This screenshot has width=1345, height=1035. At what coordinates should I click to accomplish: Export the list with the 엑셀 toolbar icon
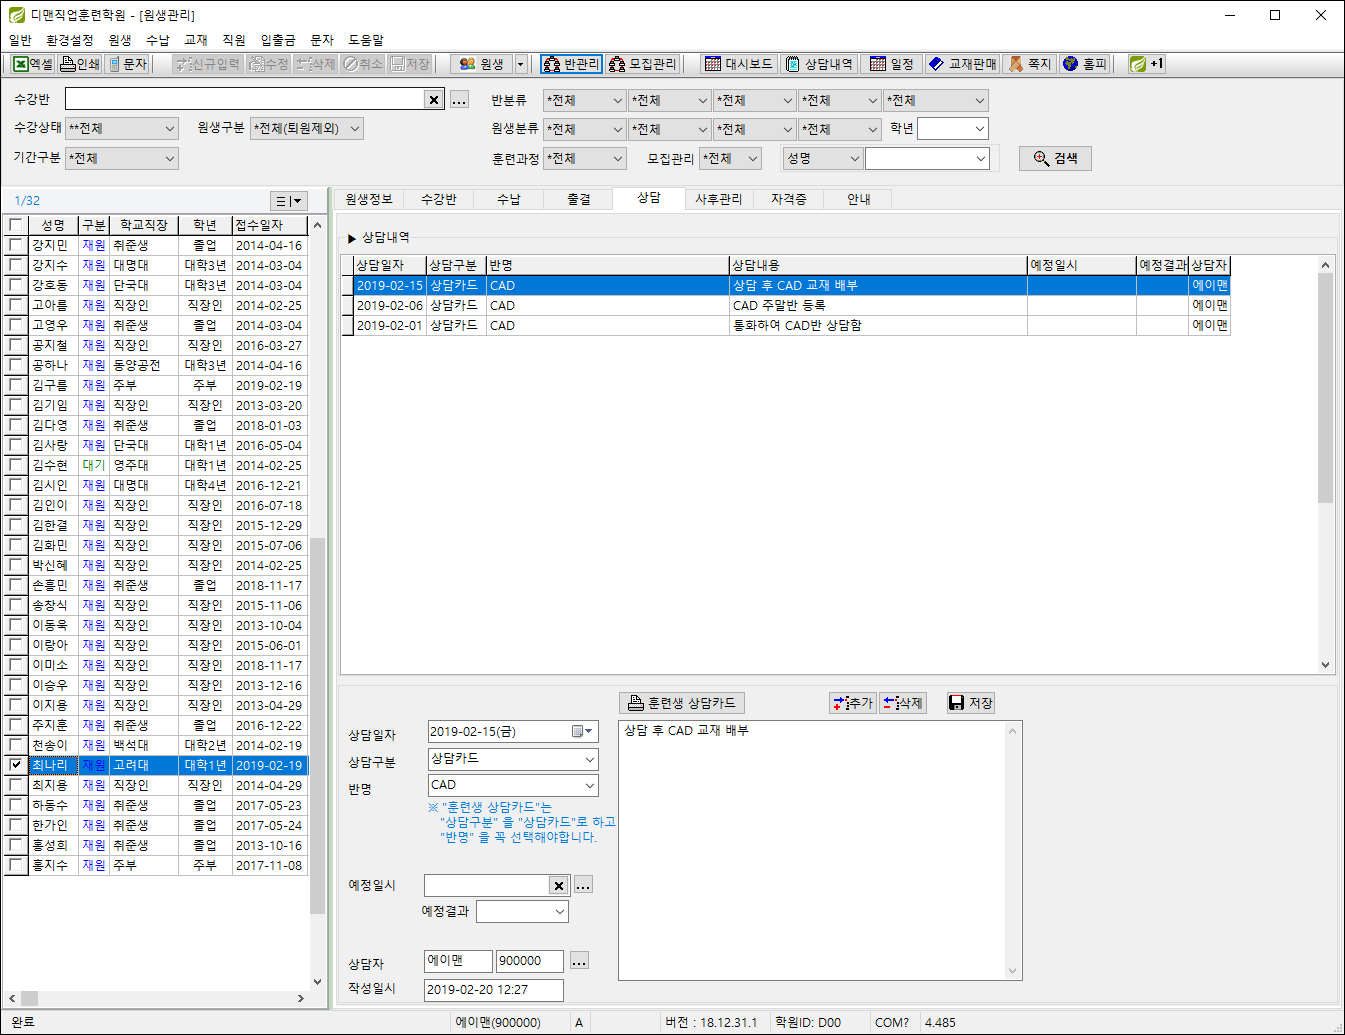[33, 64]
